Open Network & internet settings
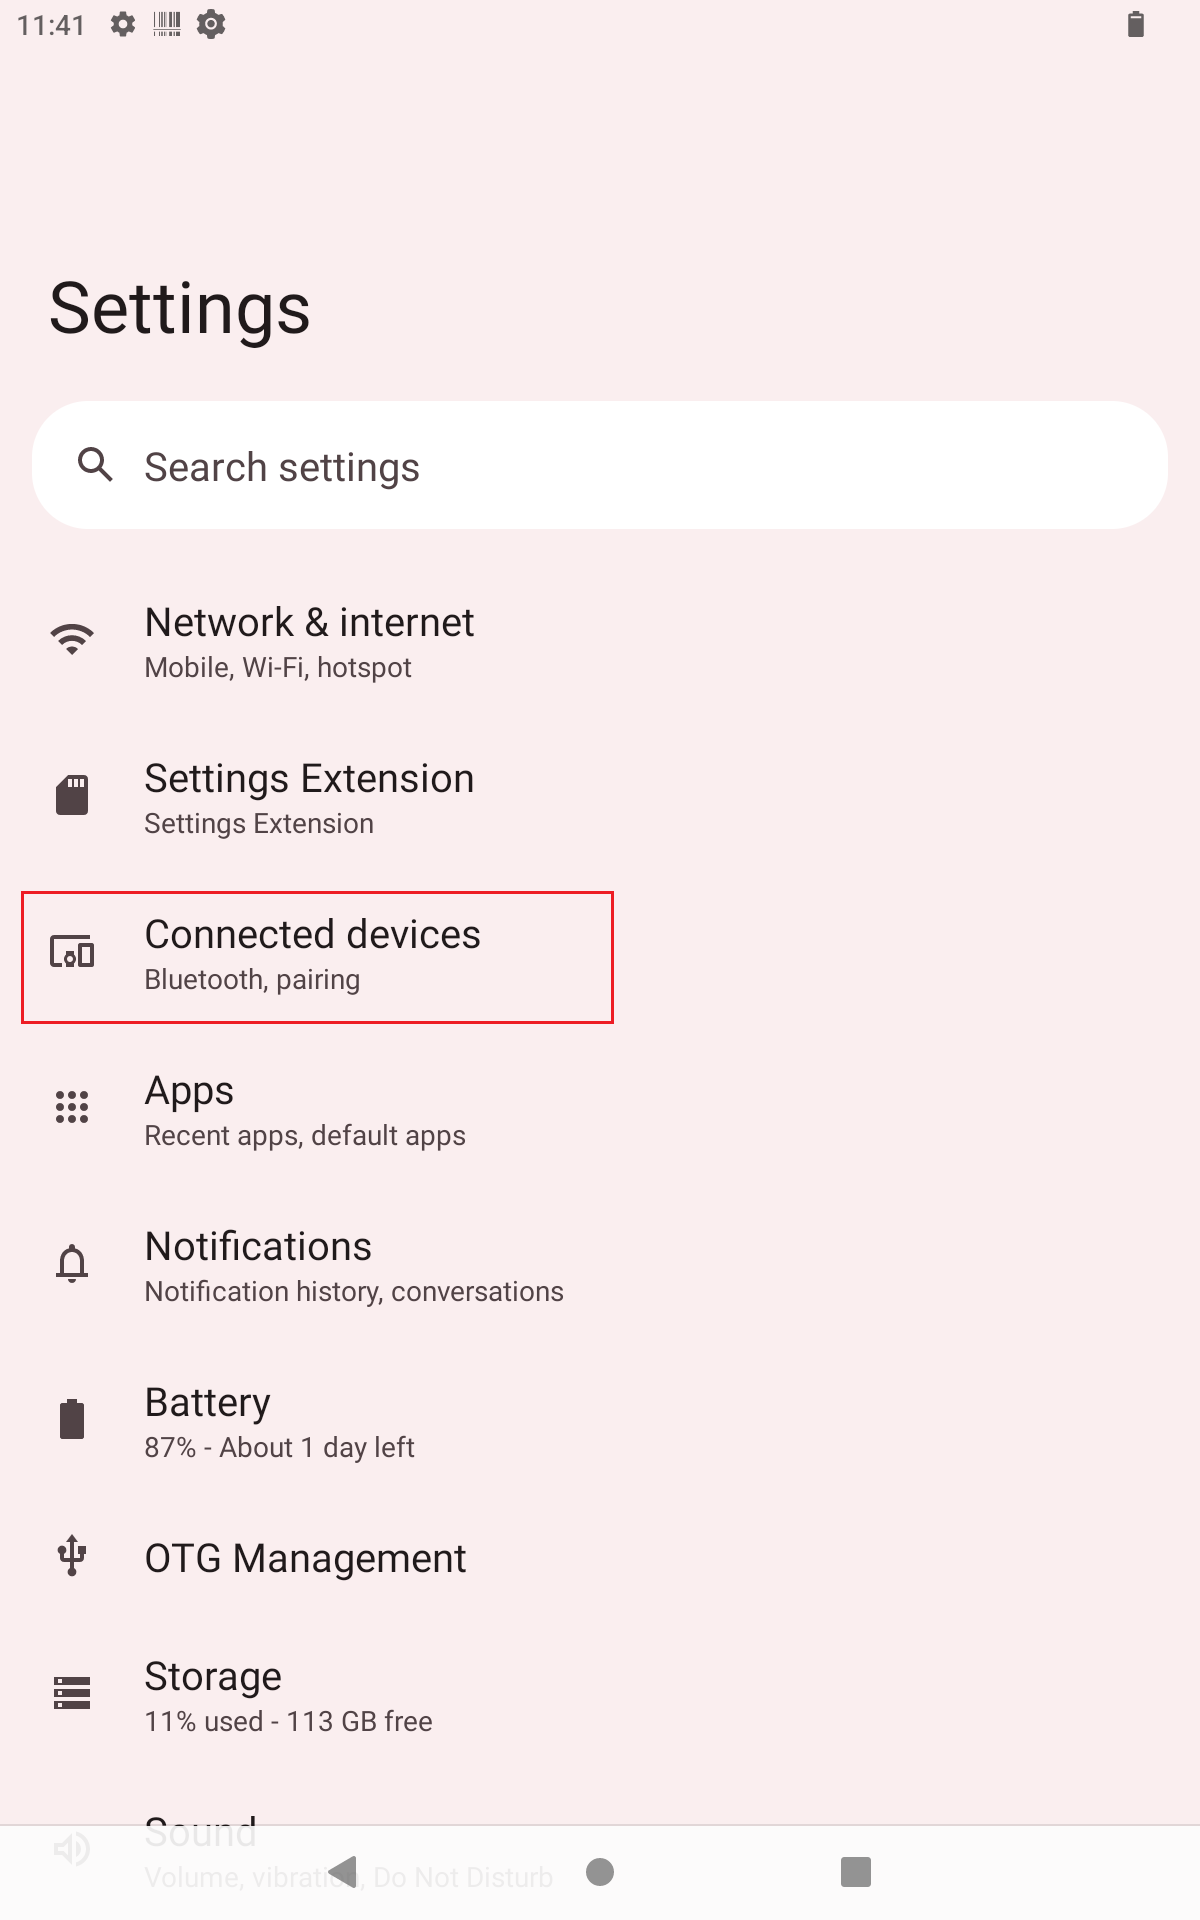The height and width of the screenshot is (1920, 1200). pyautogui.click(x=310, y=643)
